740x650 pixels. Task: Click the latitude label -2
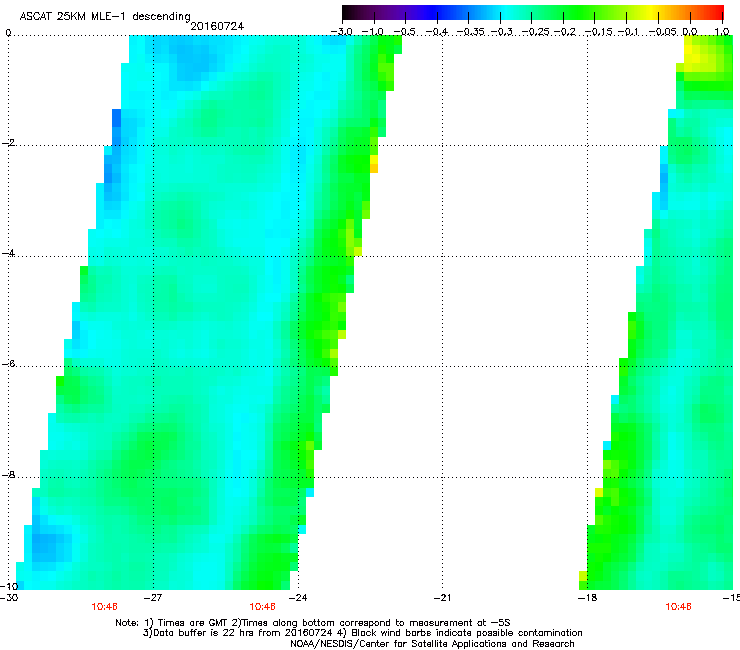pos(8,143)
